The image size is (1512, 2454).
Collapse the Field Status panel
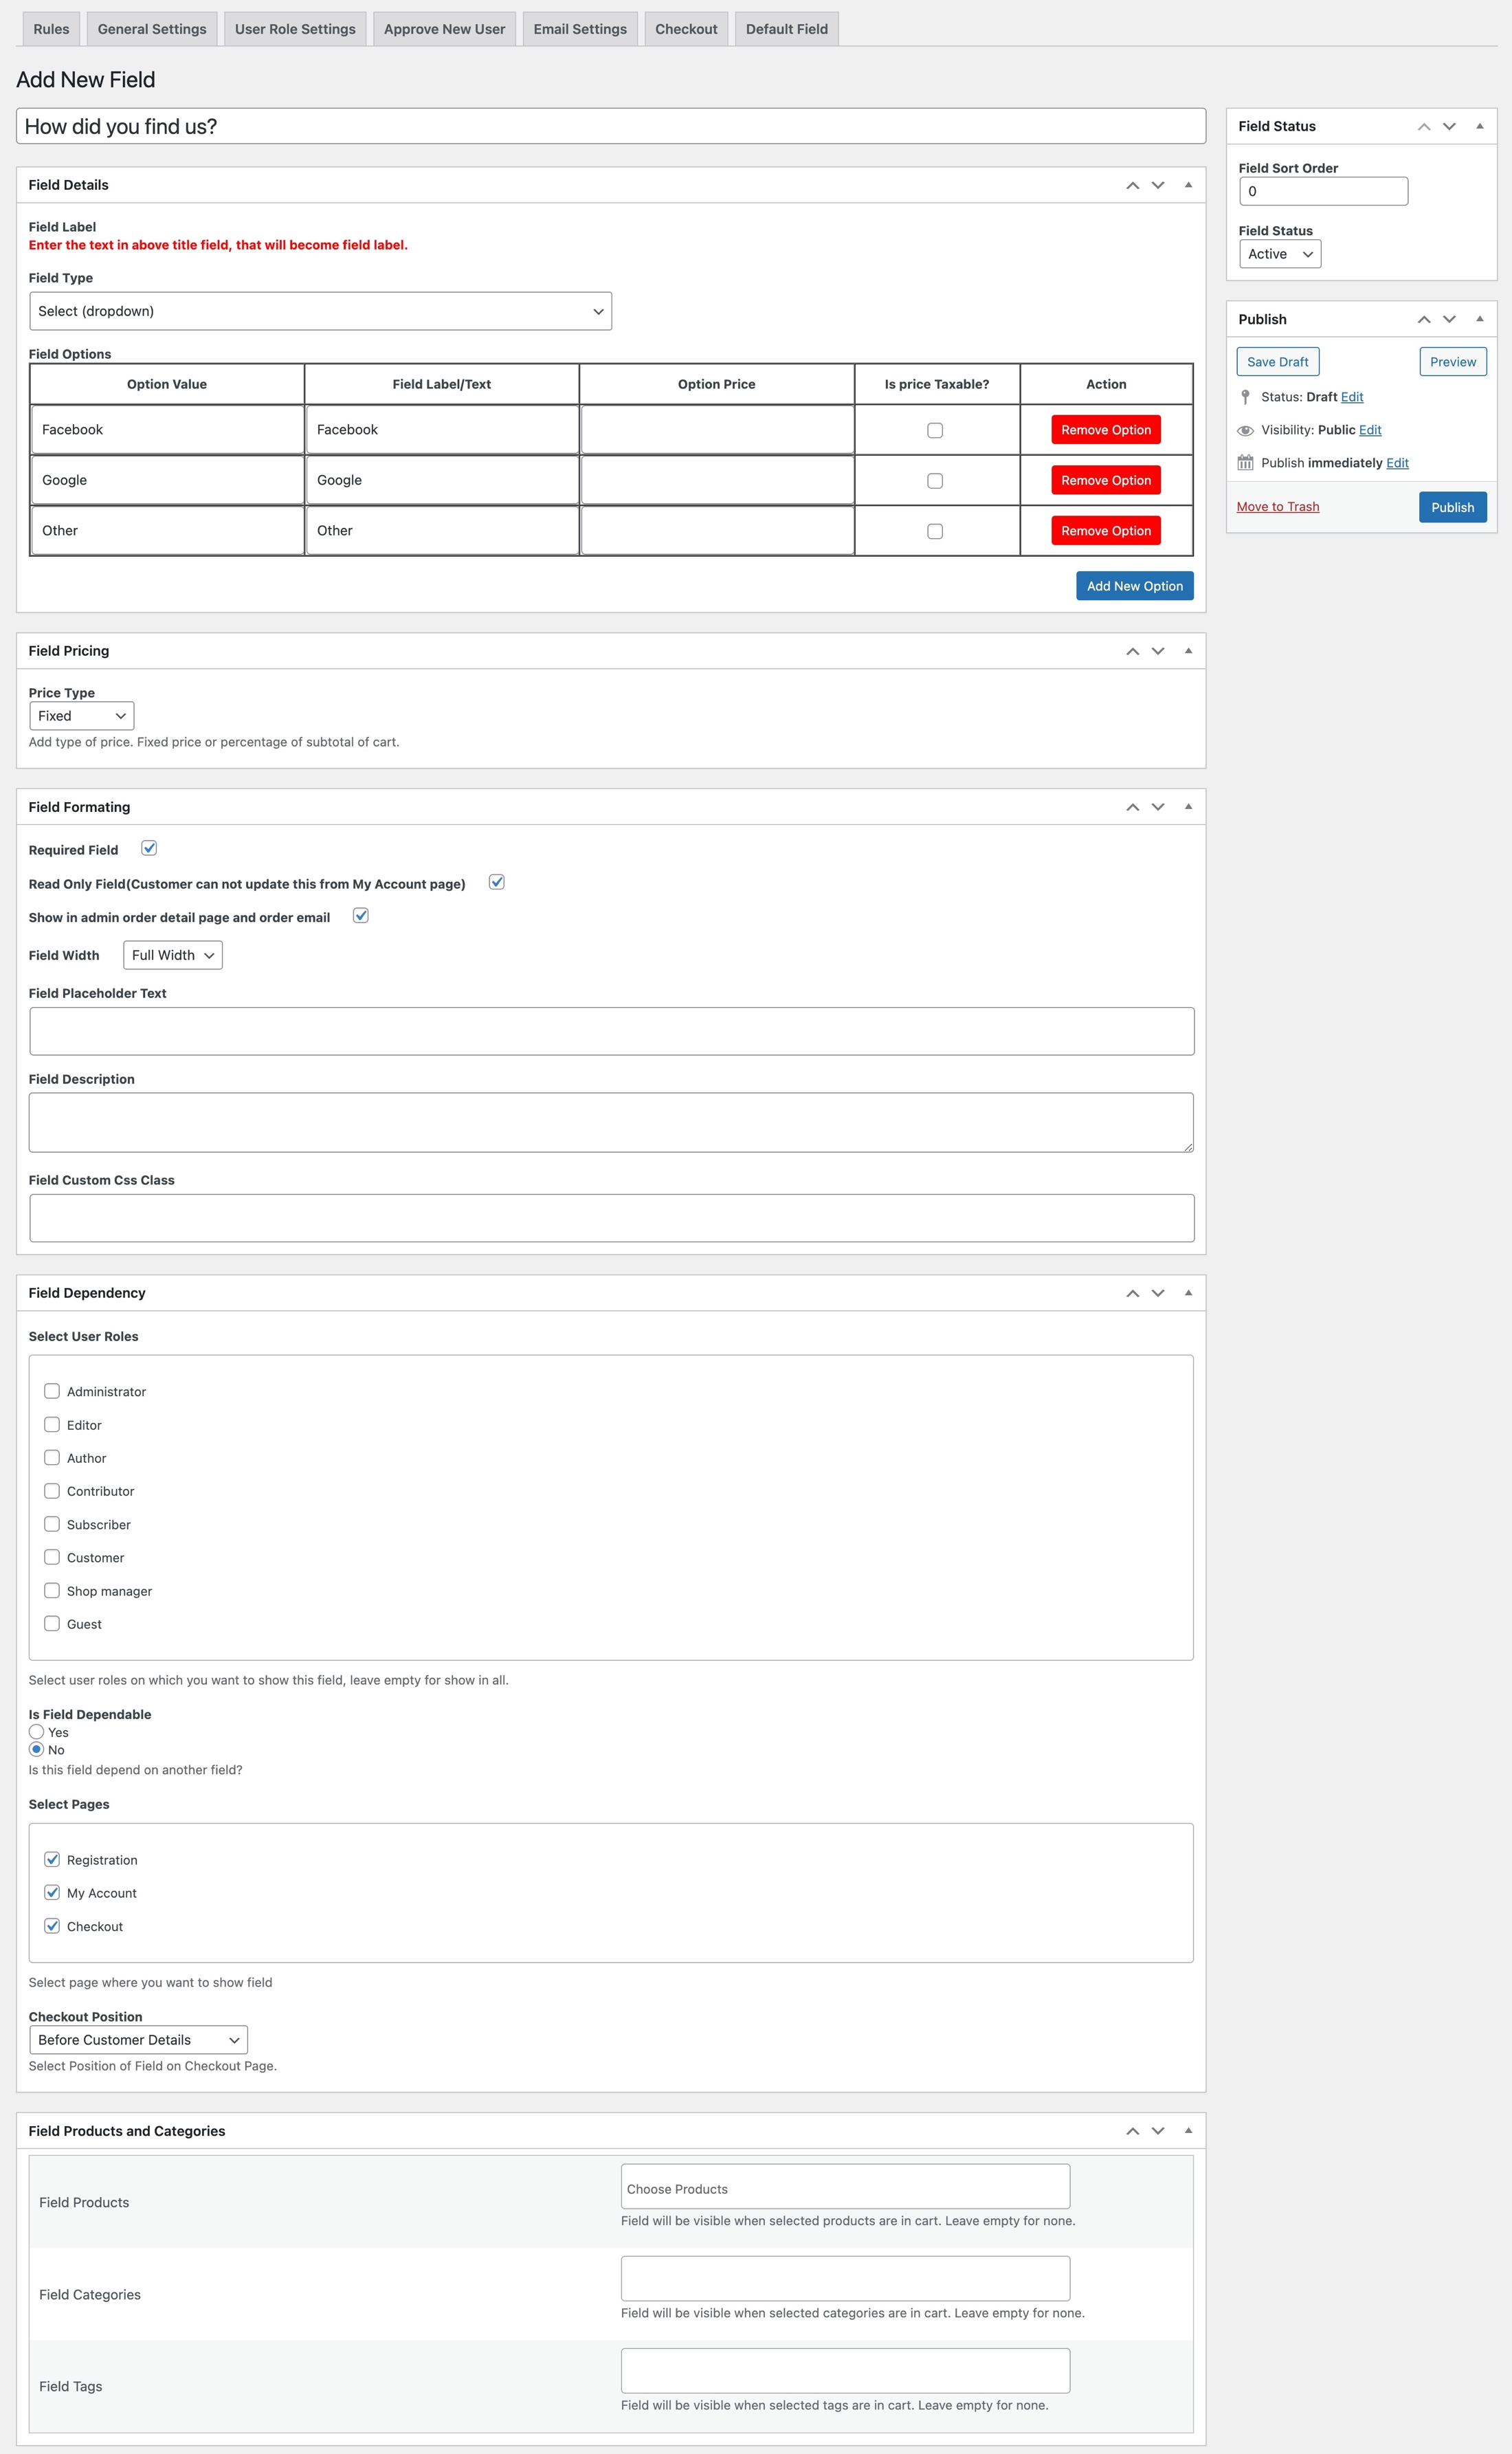(1479, 126)
